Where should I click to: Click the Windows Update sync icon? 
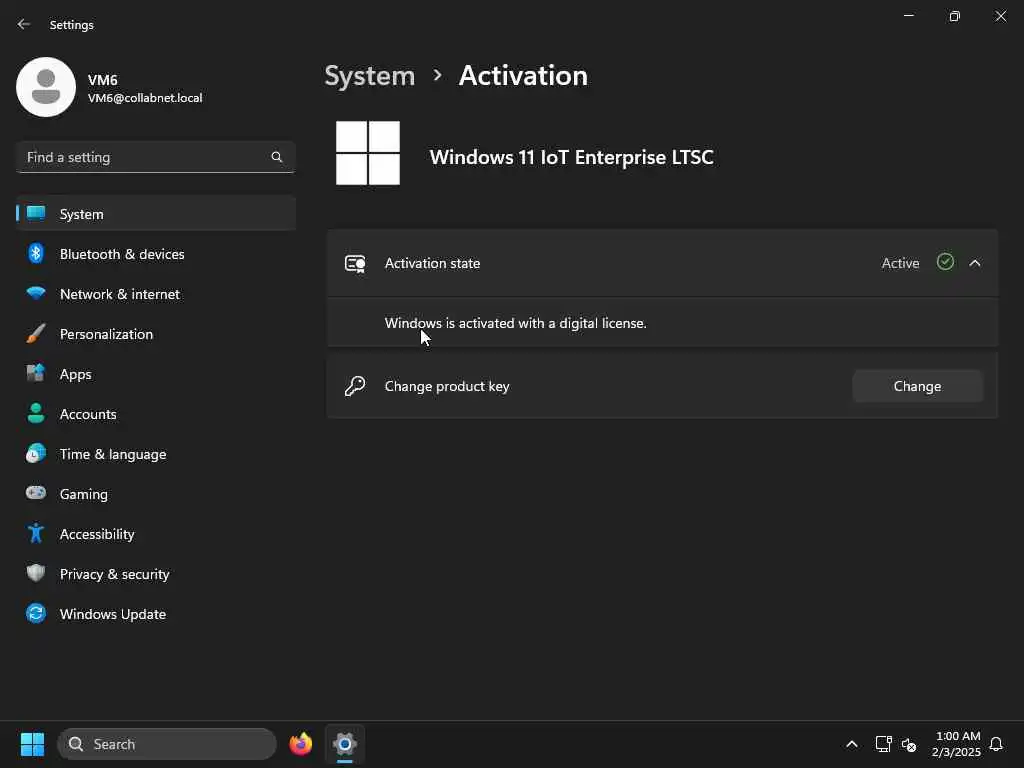(x=37, y=613)
